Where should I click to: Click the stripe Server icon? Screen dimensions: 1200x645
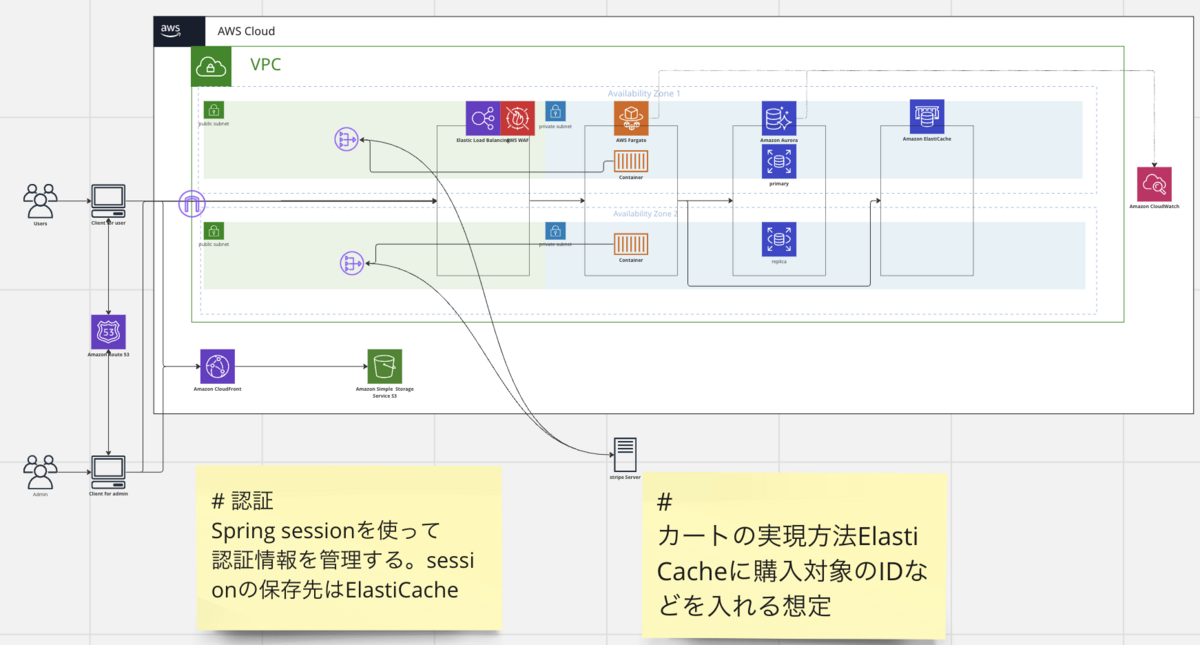point(624,455)
